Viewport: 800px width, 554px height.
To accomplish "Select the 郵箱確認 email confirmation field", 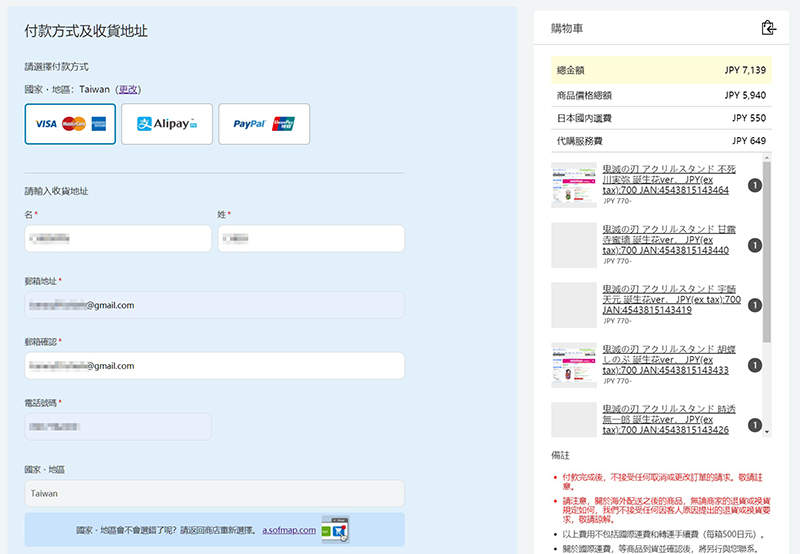I will coord(214,366).
